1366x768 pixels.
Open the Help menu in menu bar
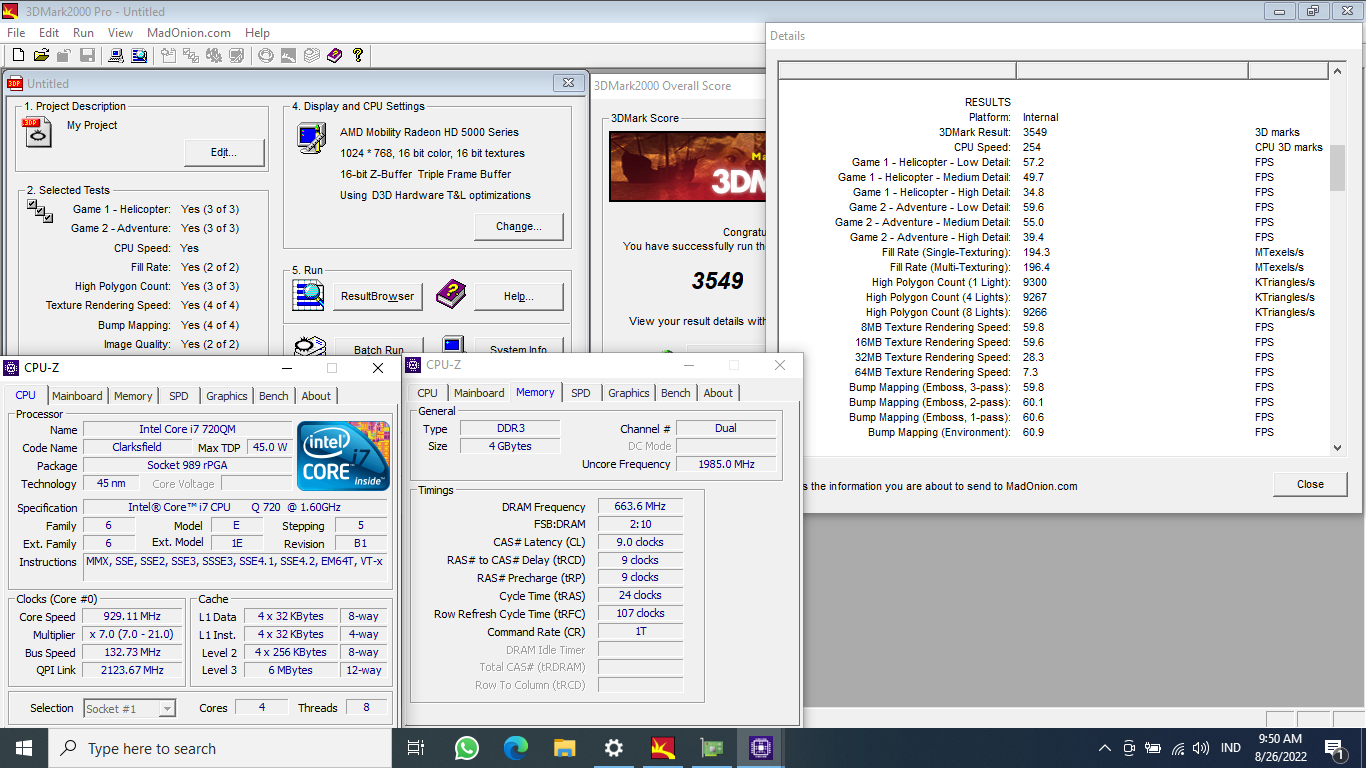258,32
